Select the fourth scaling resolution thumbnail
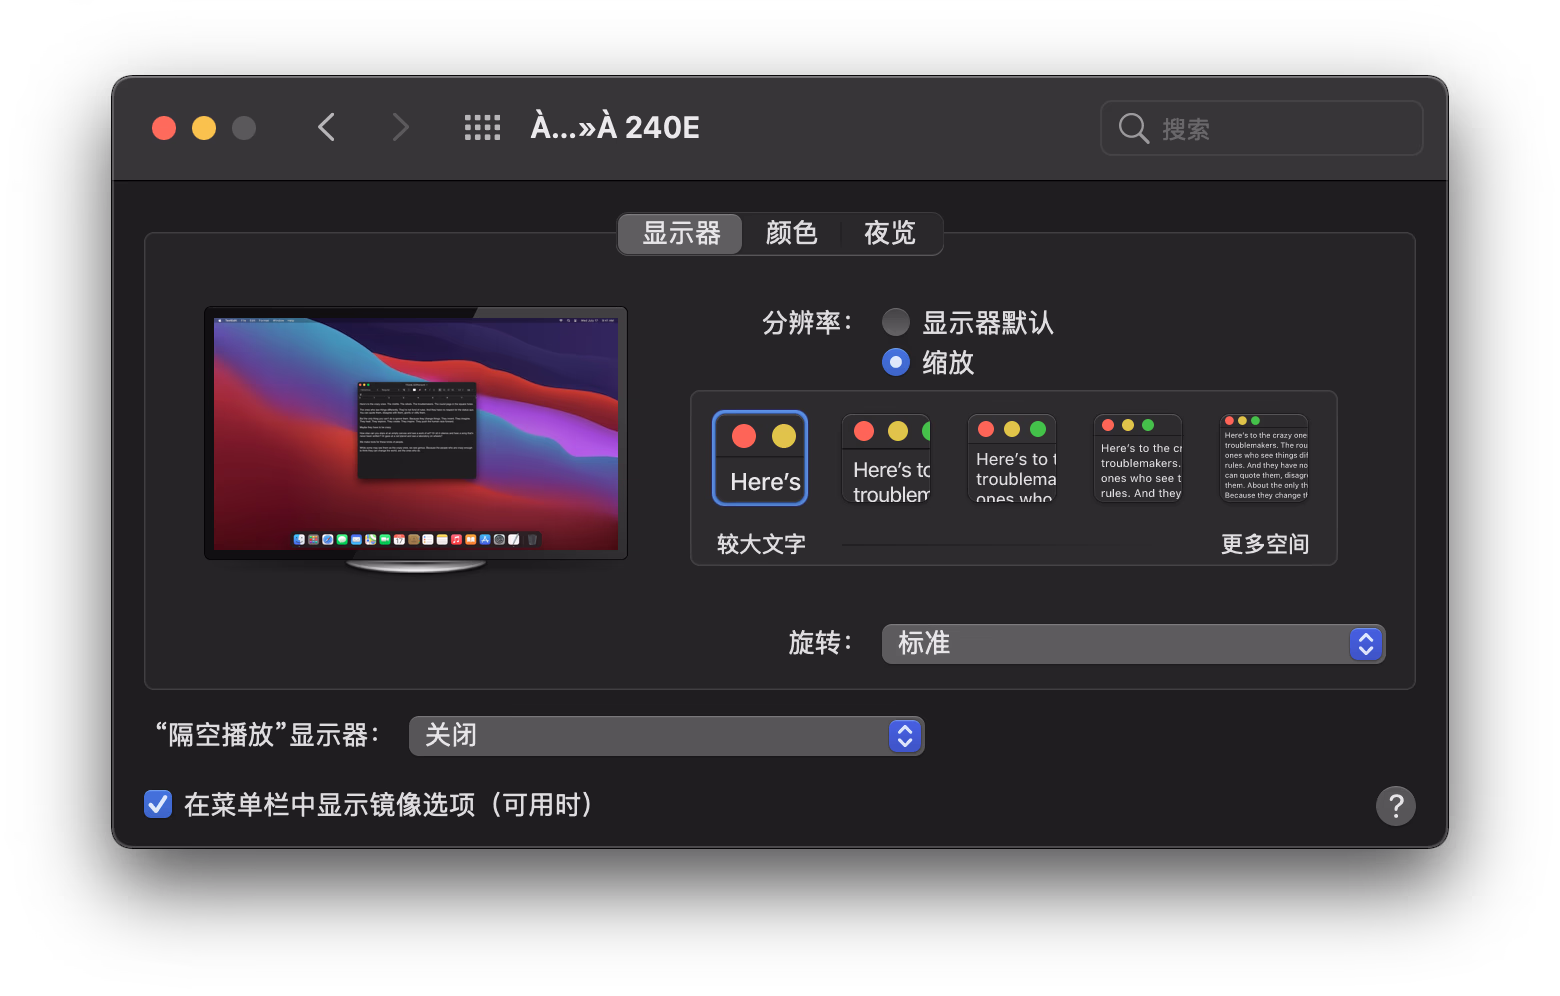The height and width of the screenshot is (996, 1560). coord(1138,458)
